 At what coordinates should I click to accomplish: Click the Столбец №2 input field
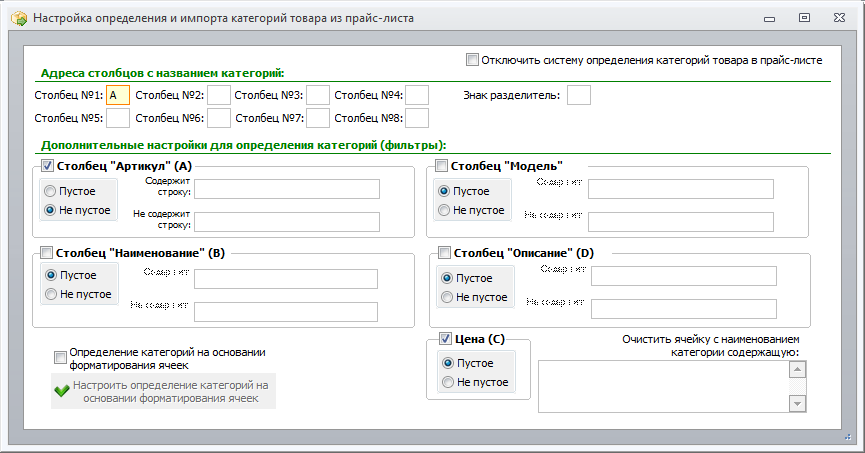[219, 95]
